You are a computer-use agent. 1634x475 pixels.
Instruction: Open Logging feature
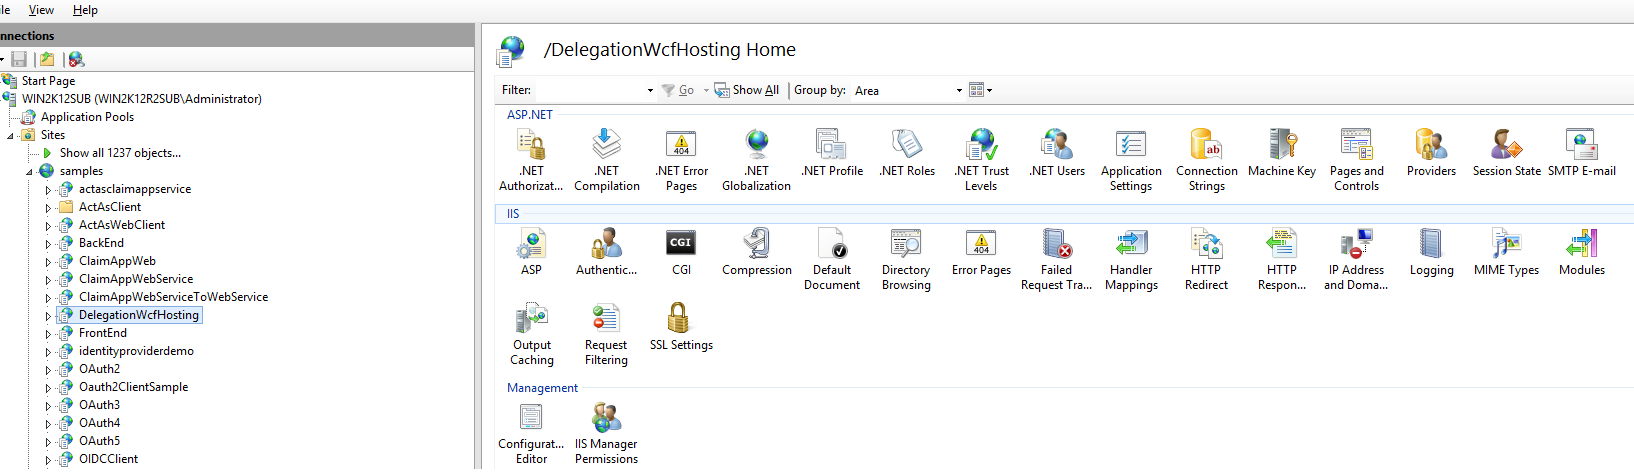pyautogui.click(x=1431, y=251)
